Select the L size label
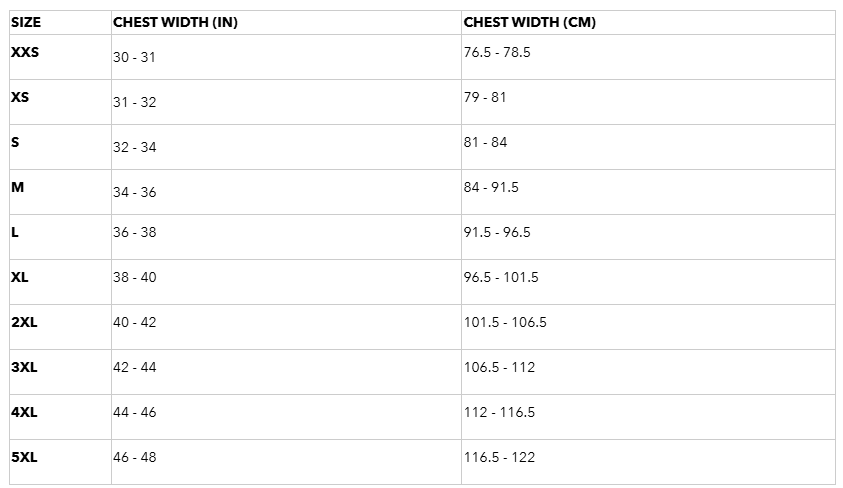This screenshot has height=488, width=843. [x=15, y=232]
